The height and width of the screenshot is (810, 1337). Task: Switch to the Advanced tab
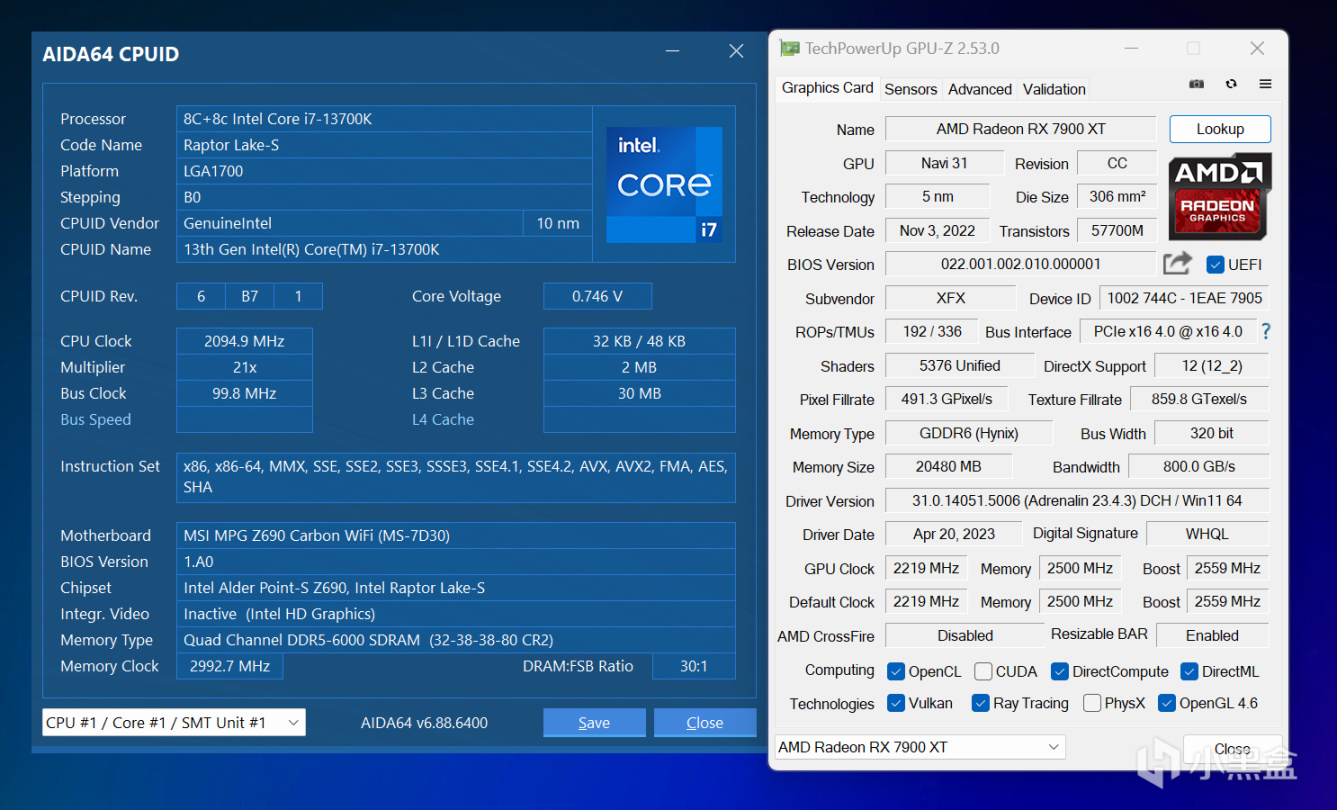pyautogui.click(x=979, y=89)
